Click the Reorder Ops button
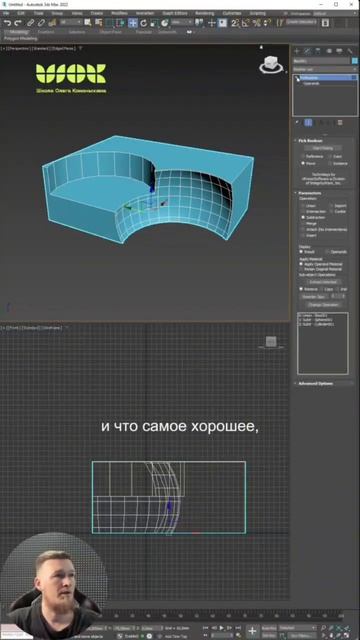Image resolution: width=360 pixels, height=640 pixels. click(313, 296)
